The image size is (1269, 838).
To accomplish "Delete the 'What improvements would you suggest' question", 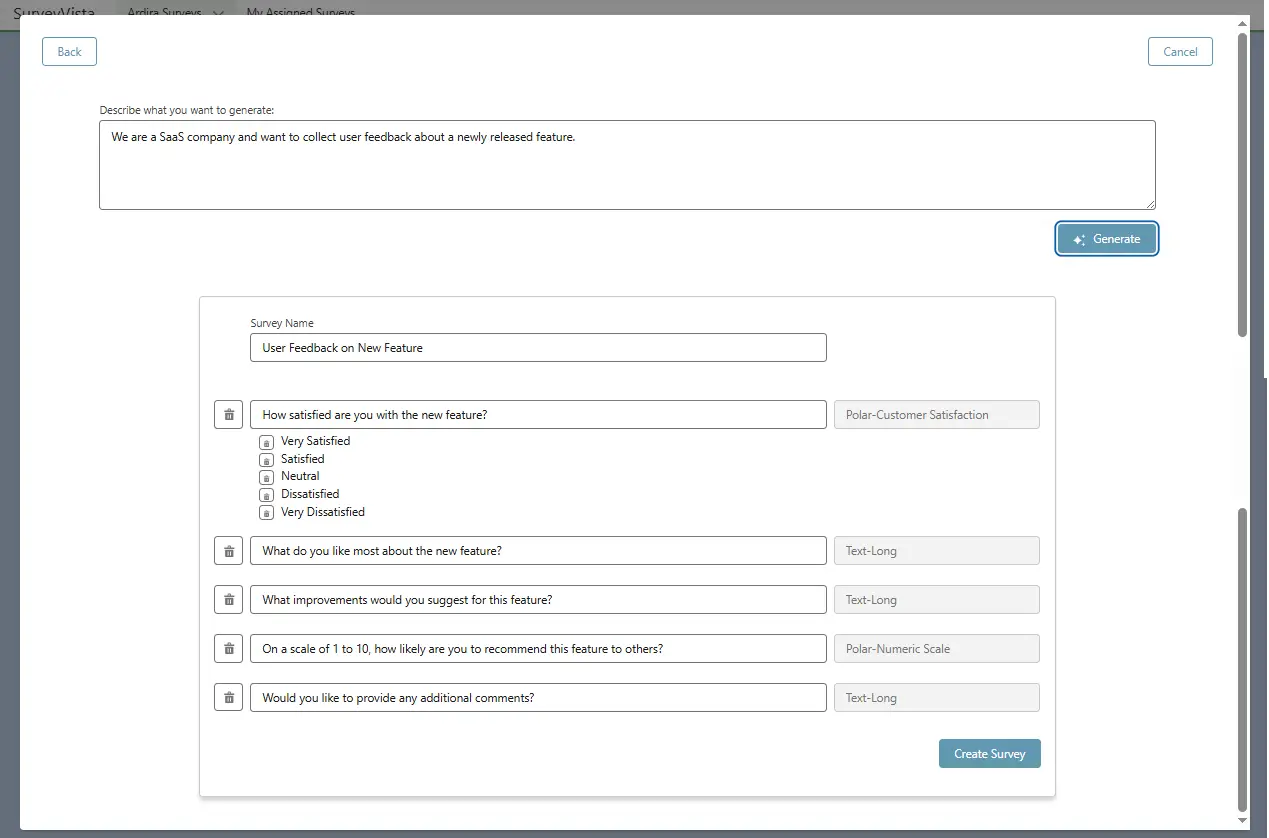I will pos(228,600).
